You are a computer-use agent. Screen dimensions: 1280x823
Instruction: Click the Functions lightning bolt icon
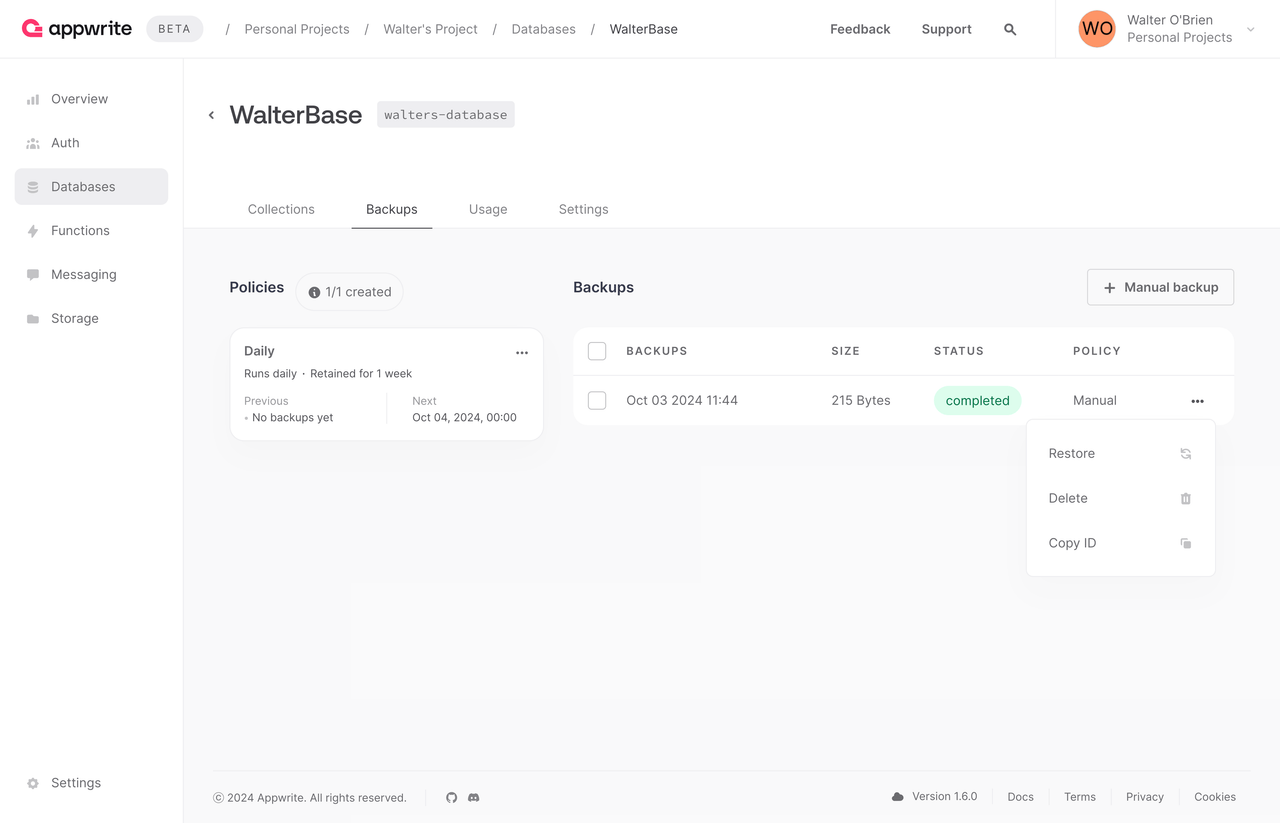pyautogui.click(x=33, y=231)
